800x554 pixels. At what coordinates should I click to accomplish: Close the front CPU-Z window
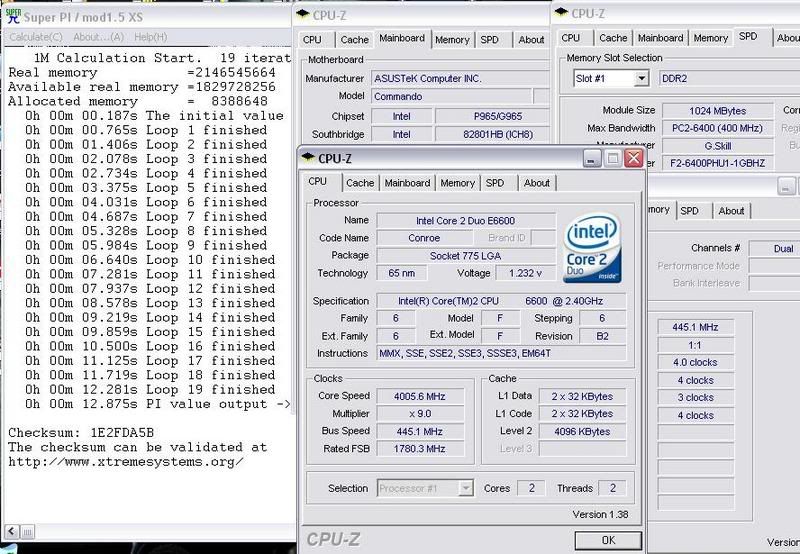coord(634,158)
